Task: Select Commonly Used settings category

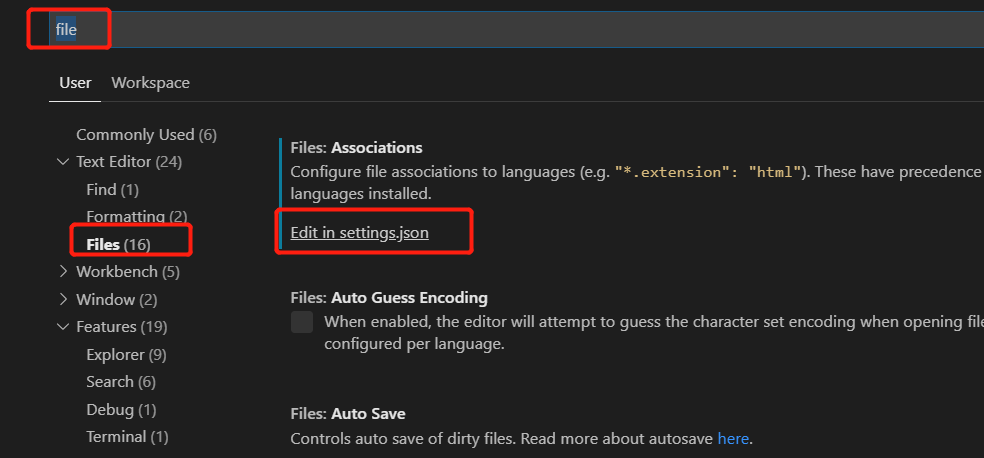Action: tap(146, 135)
